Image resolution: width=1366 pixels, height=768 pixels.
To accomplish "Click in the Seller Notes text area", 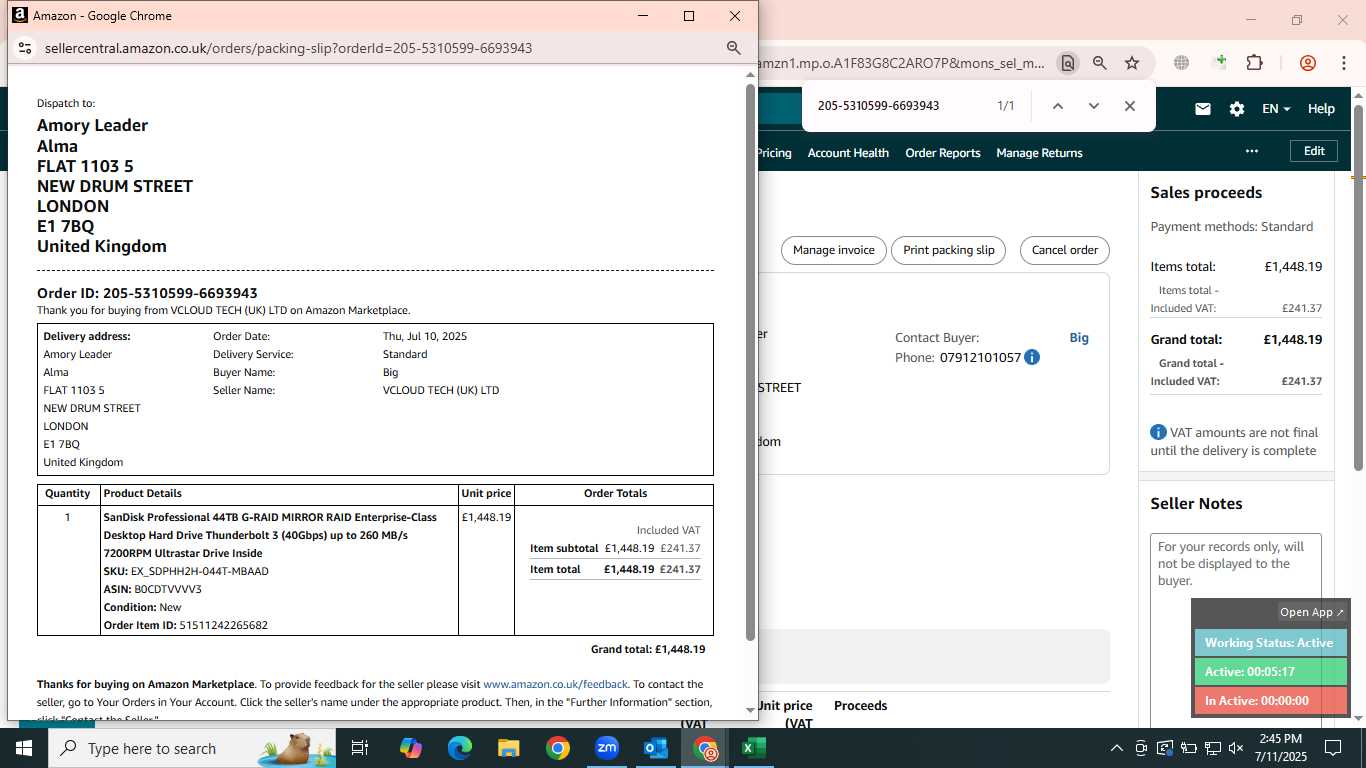I will pyautogui.click(x=1235, y=630).
